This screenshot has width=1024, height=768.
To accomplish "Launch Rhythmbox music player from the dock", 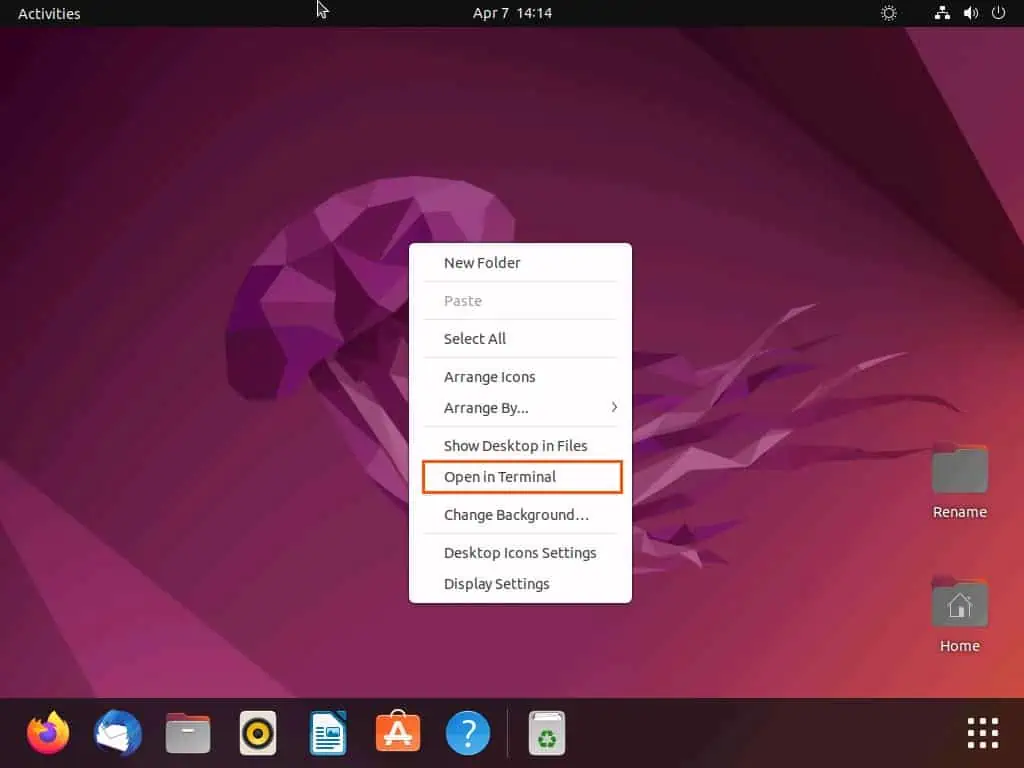I will tap(257, 733).
